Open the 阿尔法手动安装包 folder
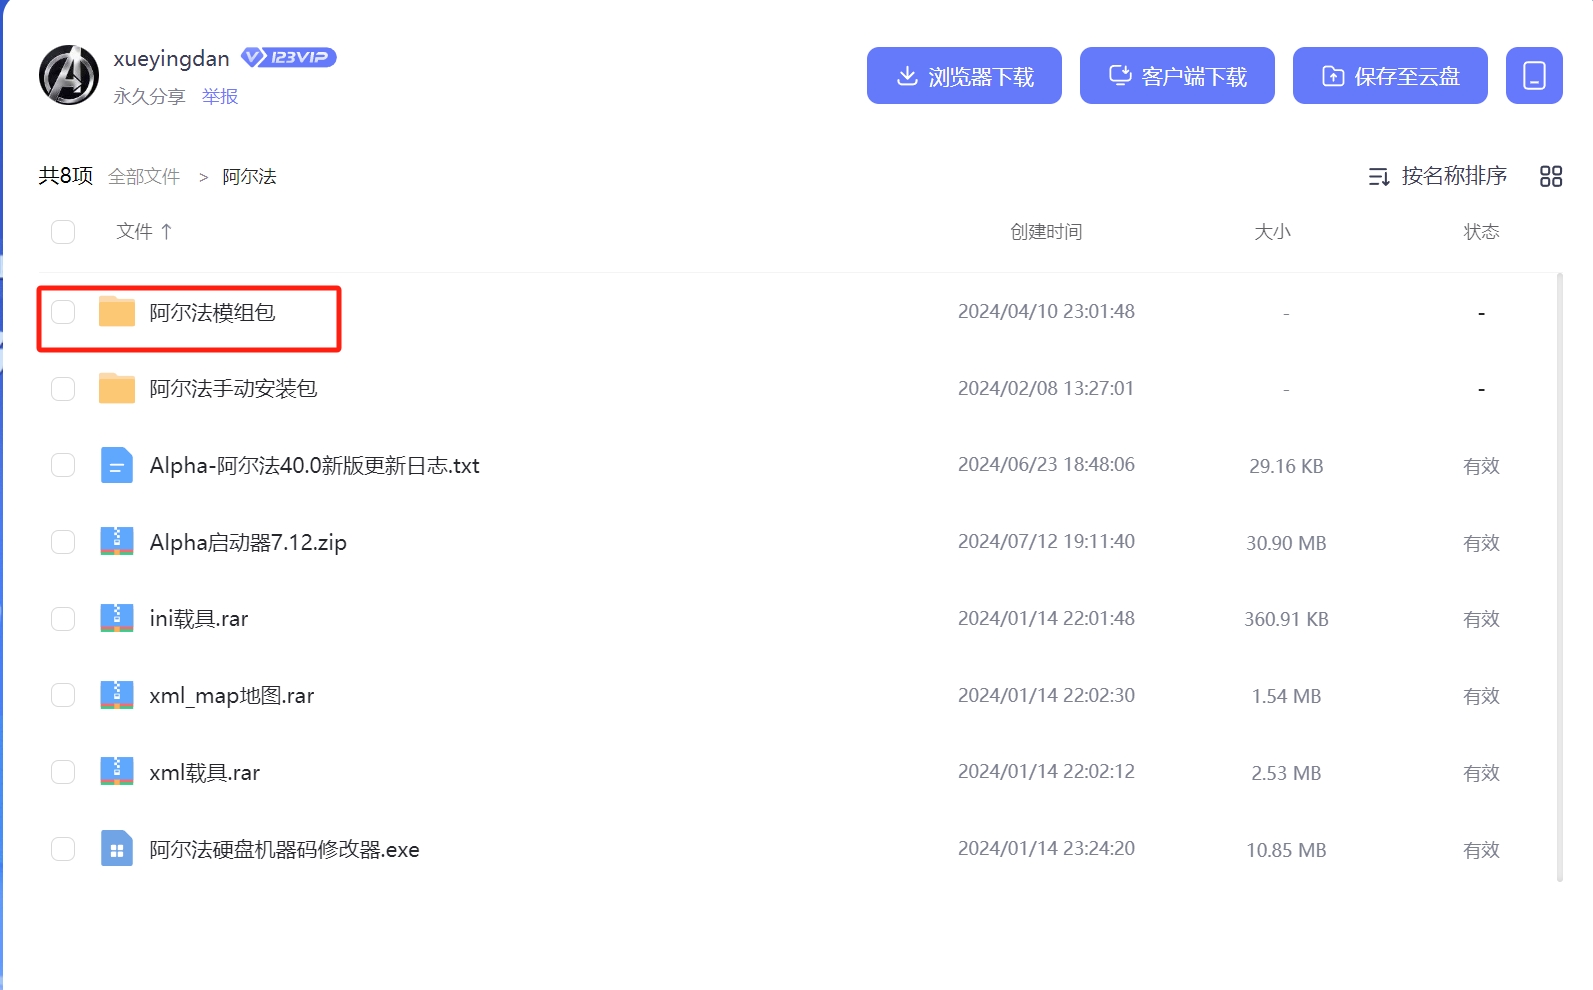Screen dimensions: 1593x990 233,389
